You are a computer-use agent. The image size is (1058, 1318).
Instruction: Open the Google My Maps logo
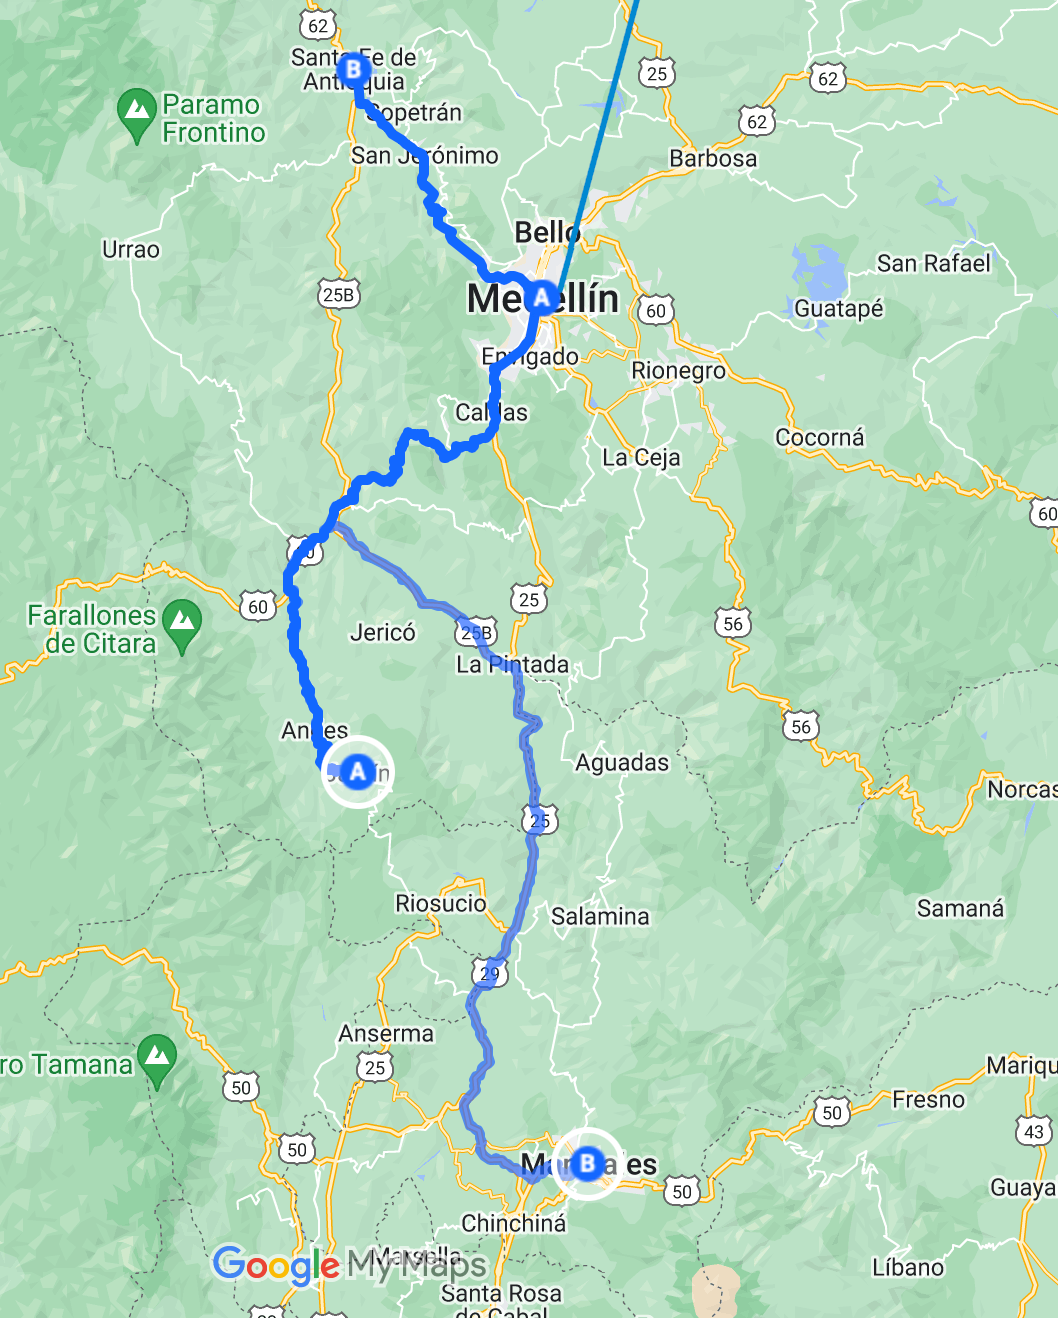[x=350, y=1265]
